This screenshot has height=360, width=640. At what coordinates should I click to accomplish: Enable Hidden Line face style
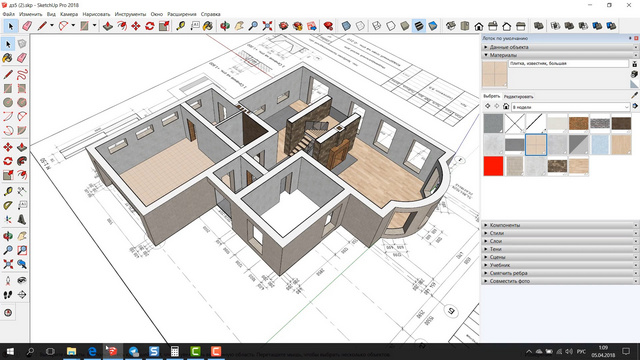[x=391, y=26]
